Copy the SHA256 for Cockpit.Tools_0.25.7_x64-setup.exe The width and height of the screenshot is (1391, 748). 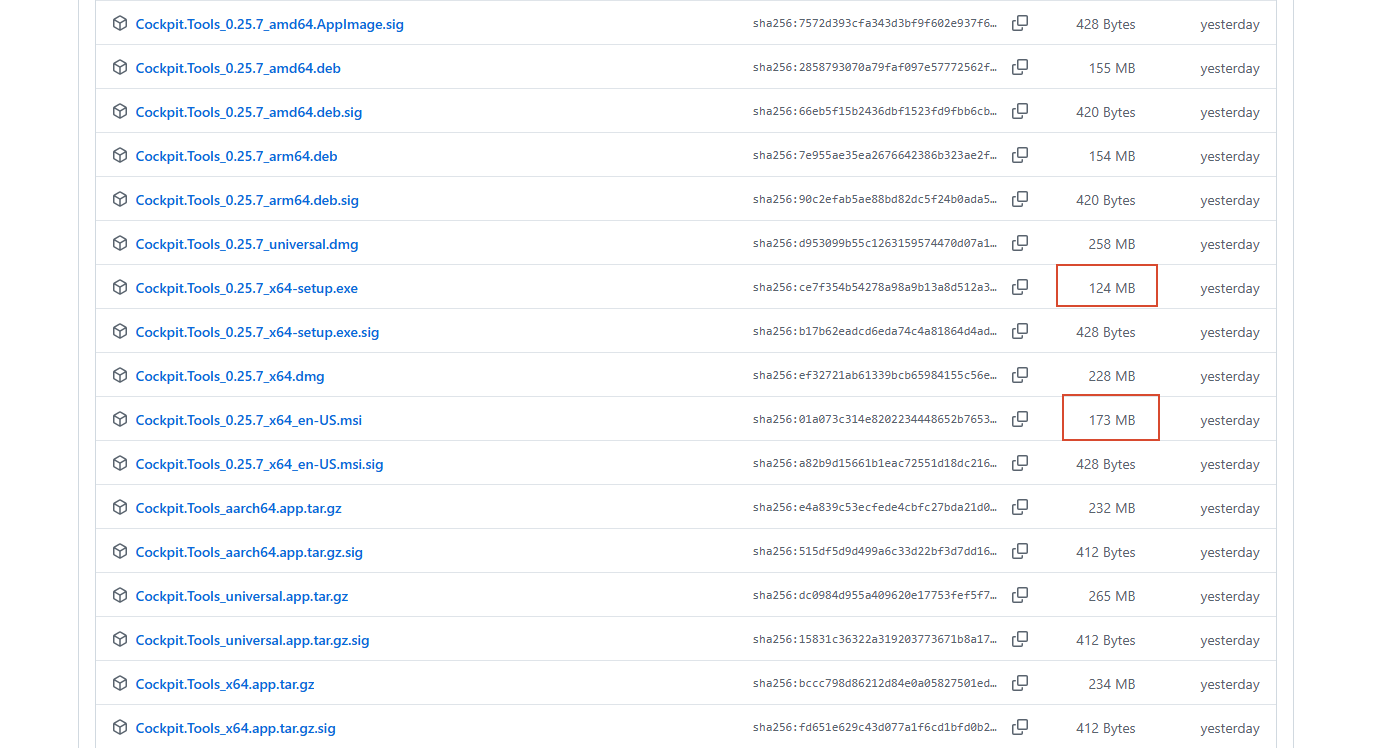[x=1020, y=287]
